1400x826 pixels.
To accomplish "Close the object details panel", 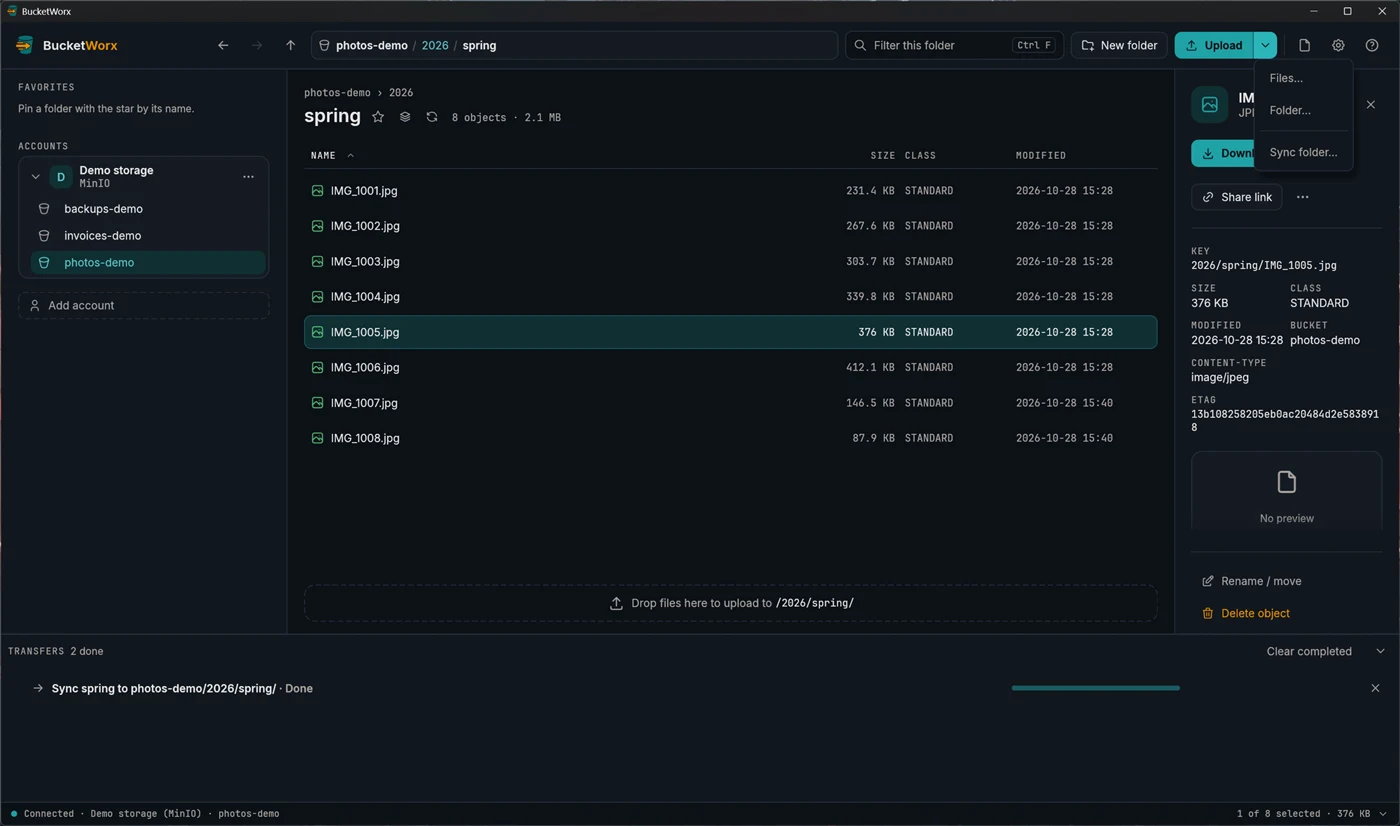I will point(1370,104).
